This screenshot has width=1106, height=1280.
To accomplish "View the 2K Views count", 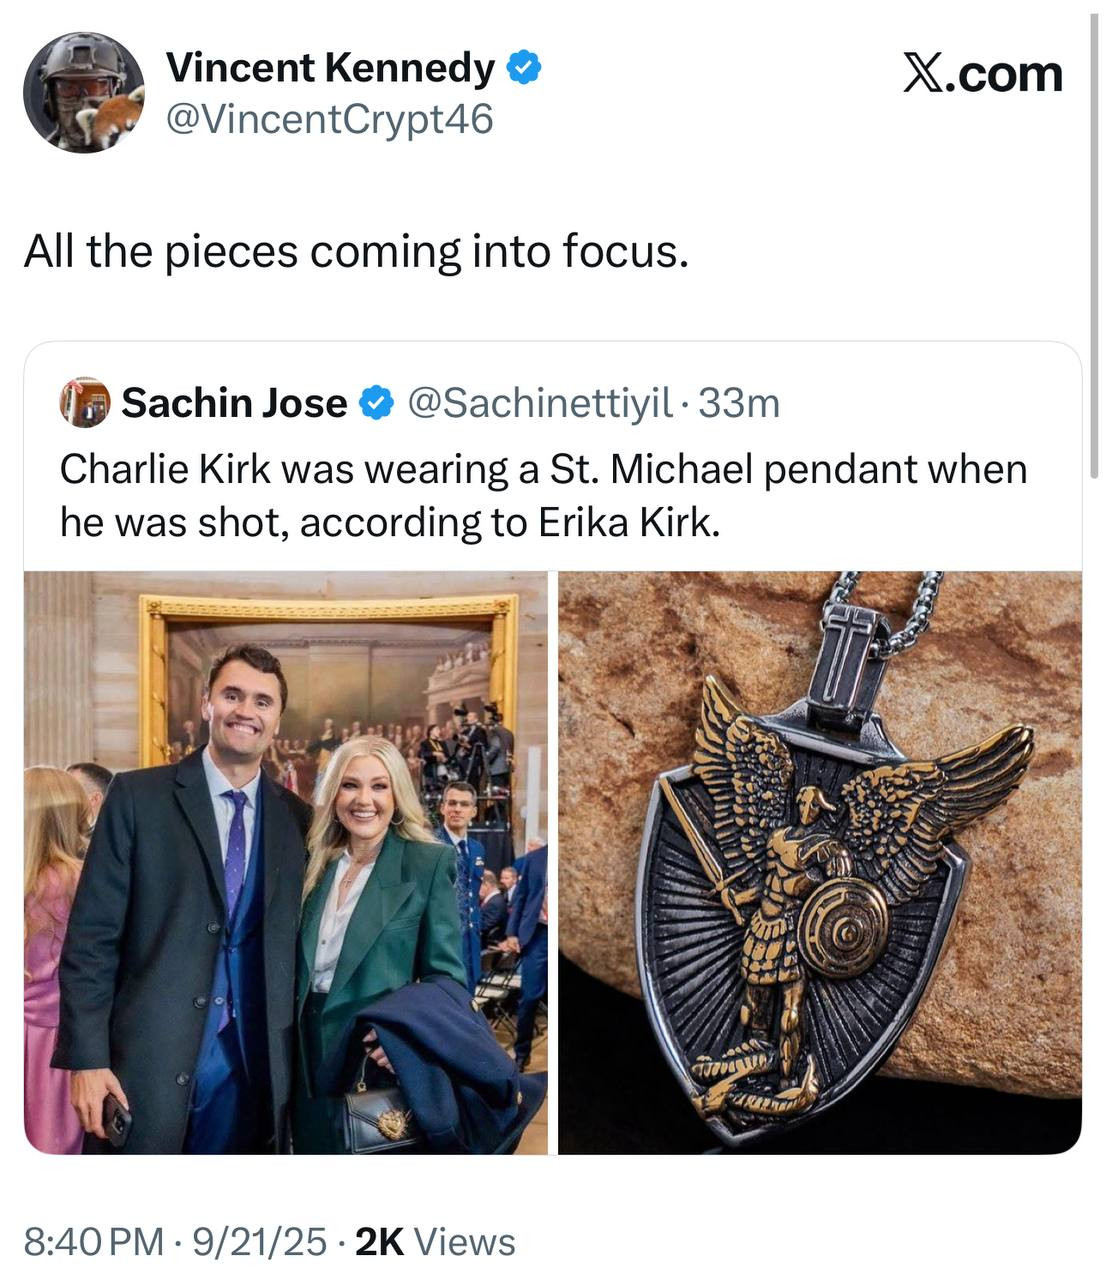I will (x=435, y=1242).
